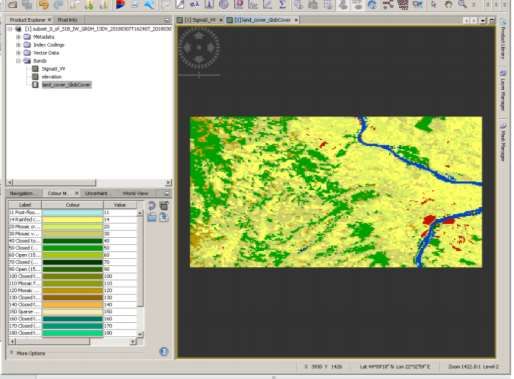The width and height of the screenshot is (514, 379).
Task: Pan down using navigation compass arrow
Action: click(x=199, y=60)
